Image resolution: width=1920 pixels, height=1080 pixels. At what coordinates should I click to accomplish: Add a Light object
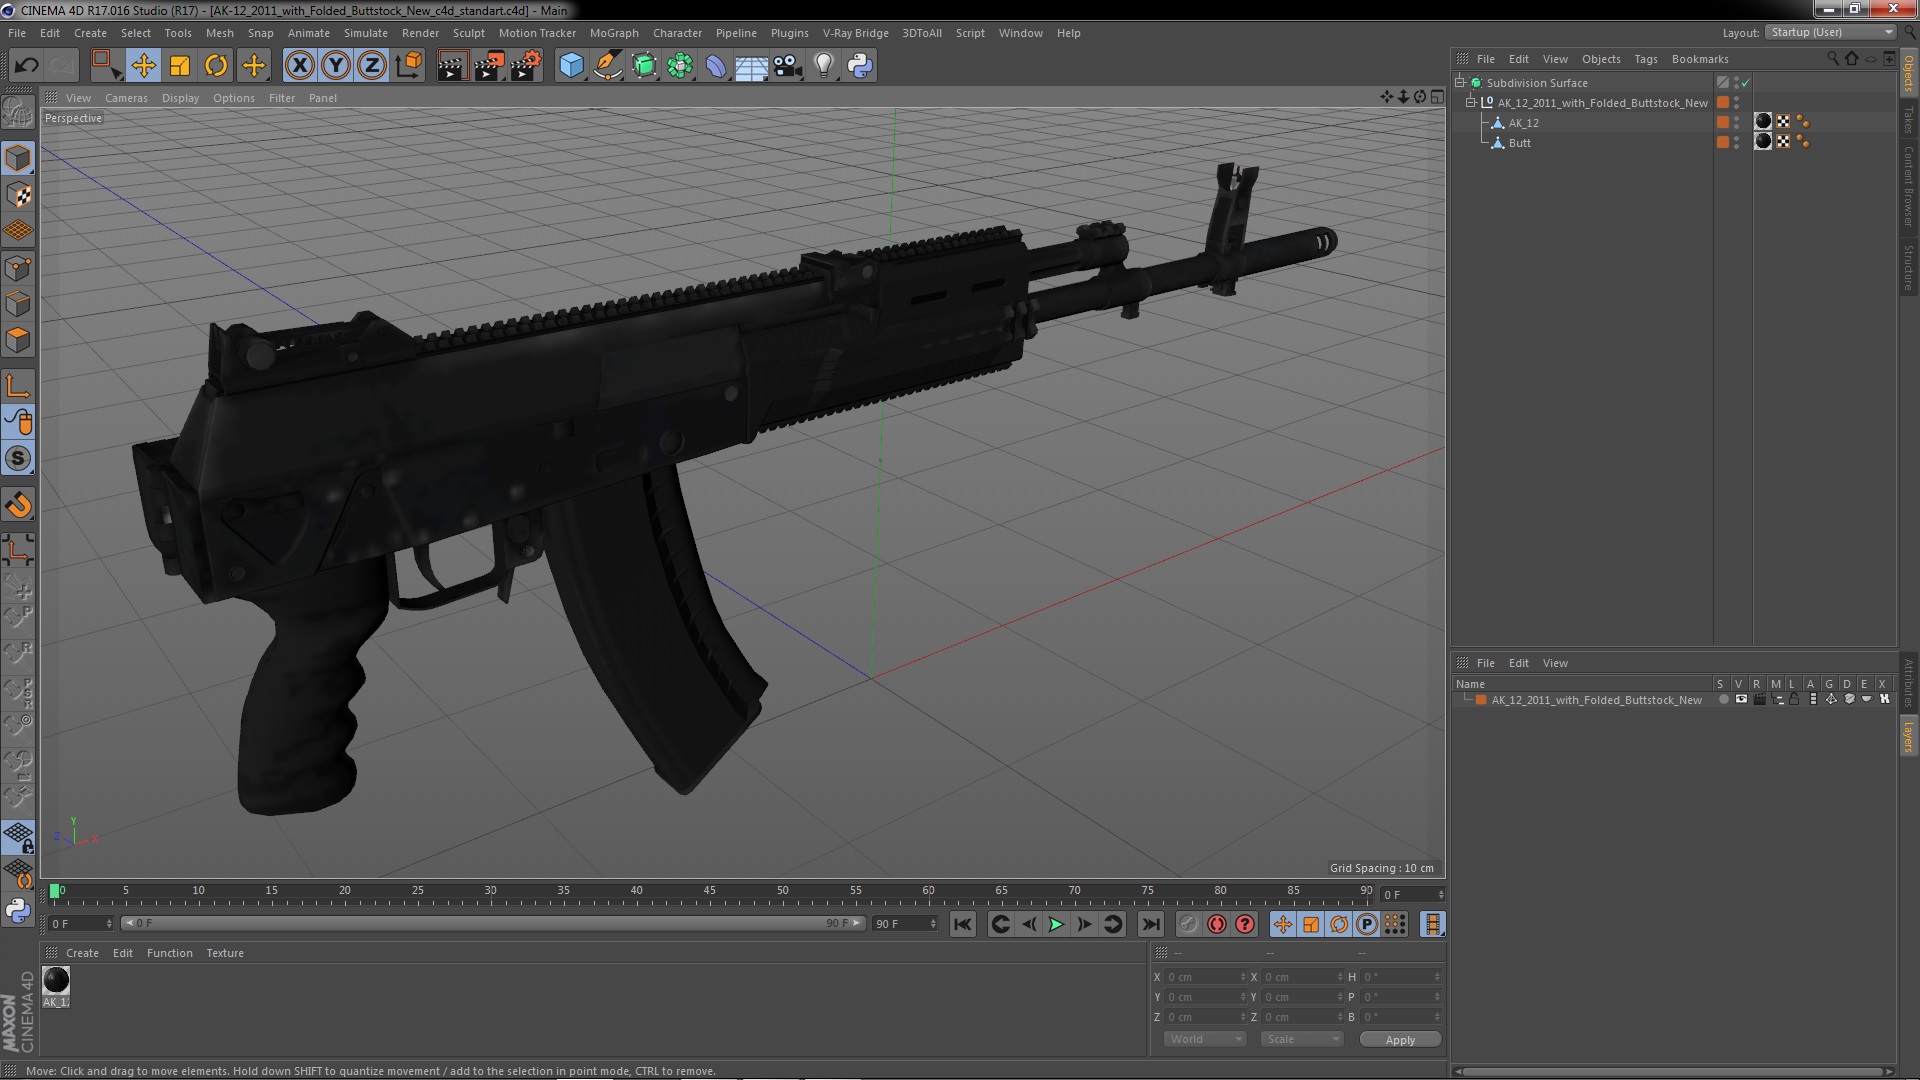824,66
